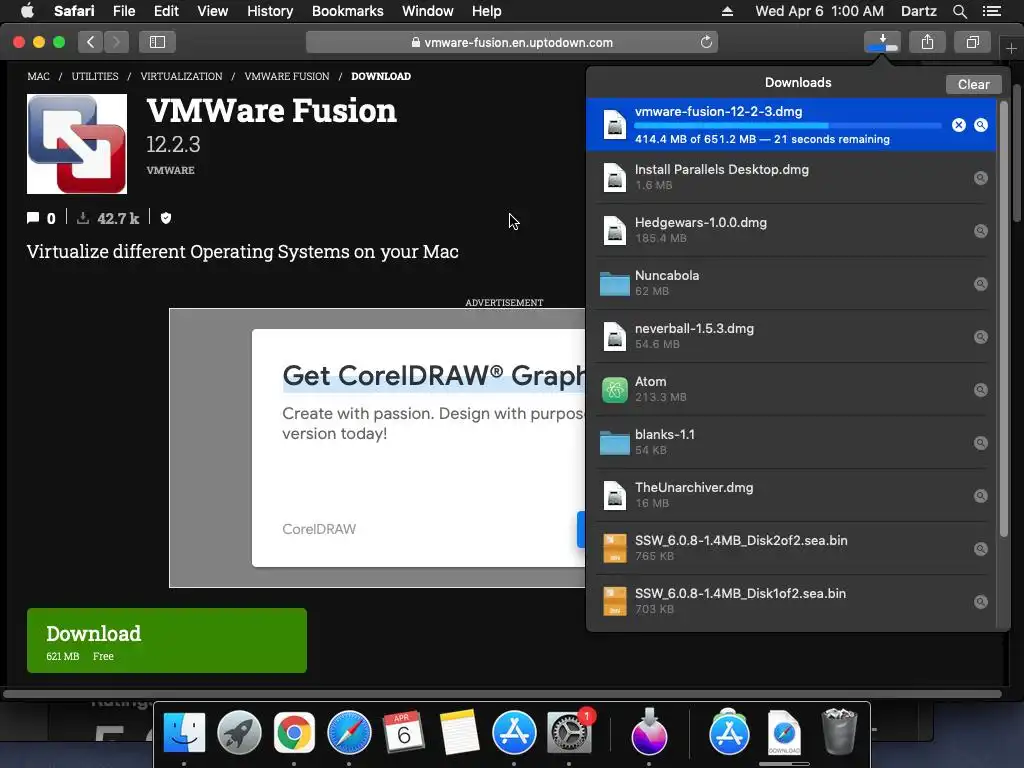Open the Downloads stack in the Dock
1024x768 pixels.
(x=784, y=733)
